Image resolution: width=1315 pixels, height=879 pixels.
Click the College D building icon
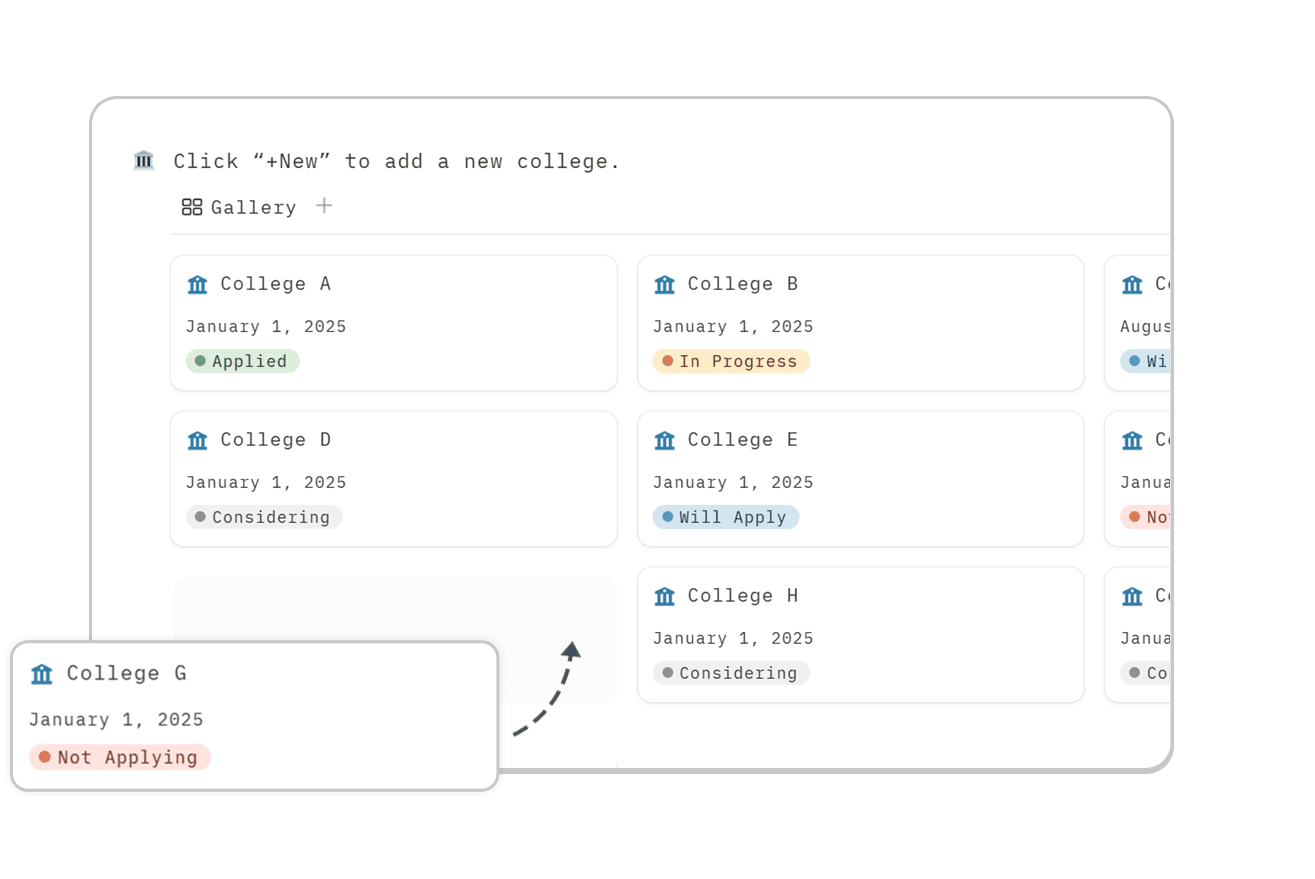[x=197, y=441]
